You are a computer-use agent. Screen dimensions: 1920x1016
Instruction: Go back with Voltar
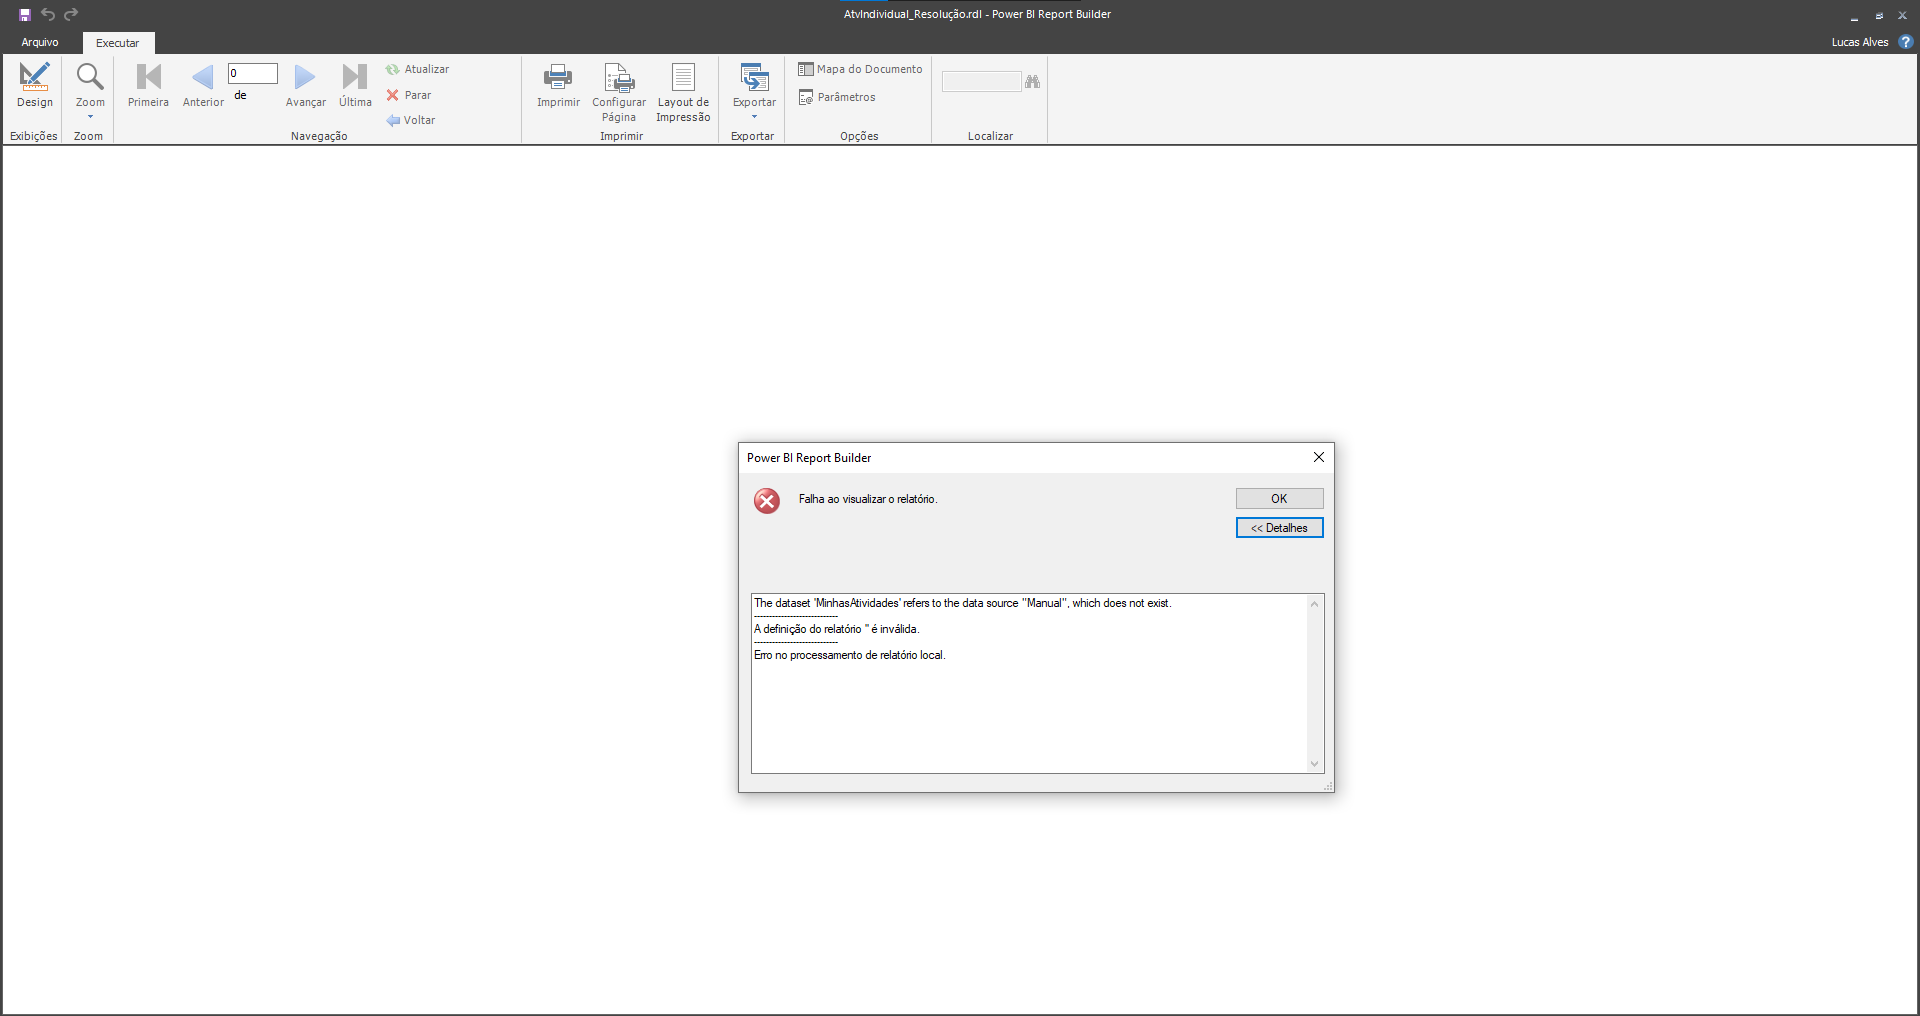click(411, 120)
